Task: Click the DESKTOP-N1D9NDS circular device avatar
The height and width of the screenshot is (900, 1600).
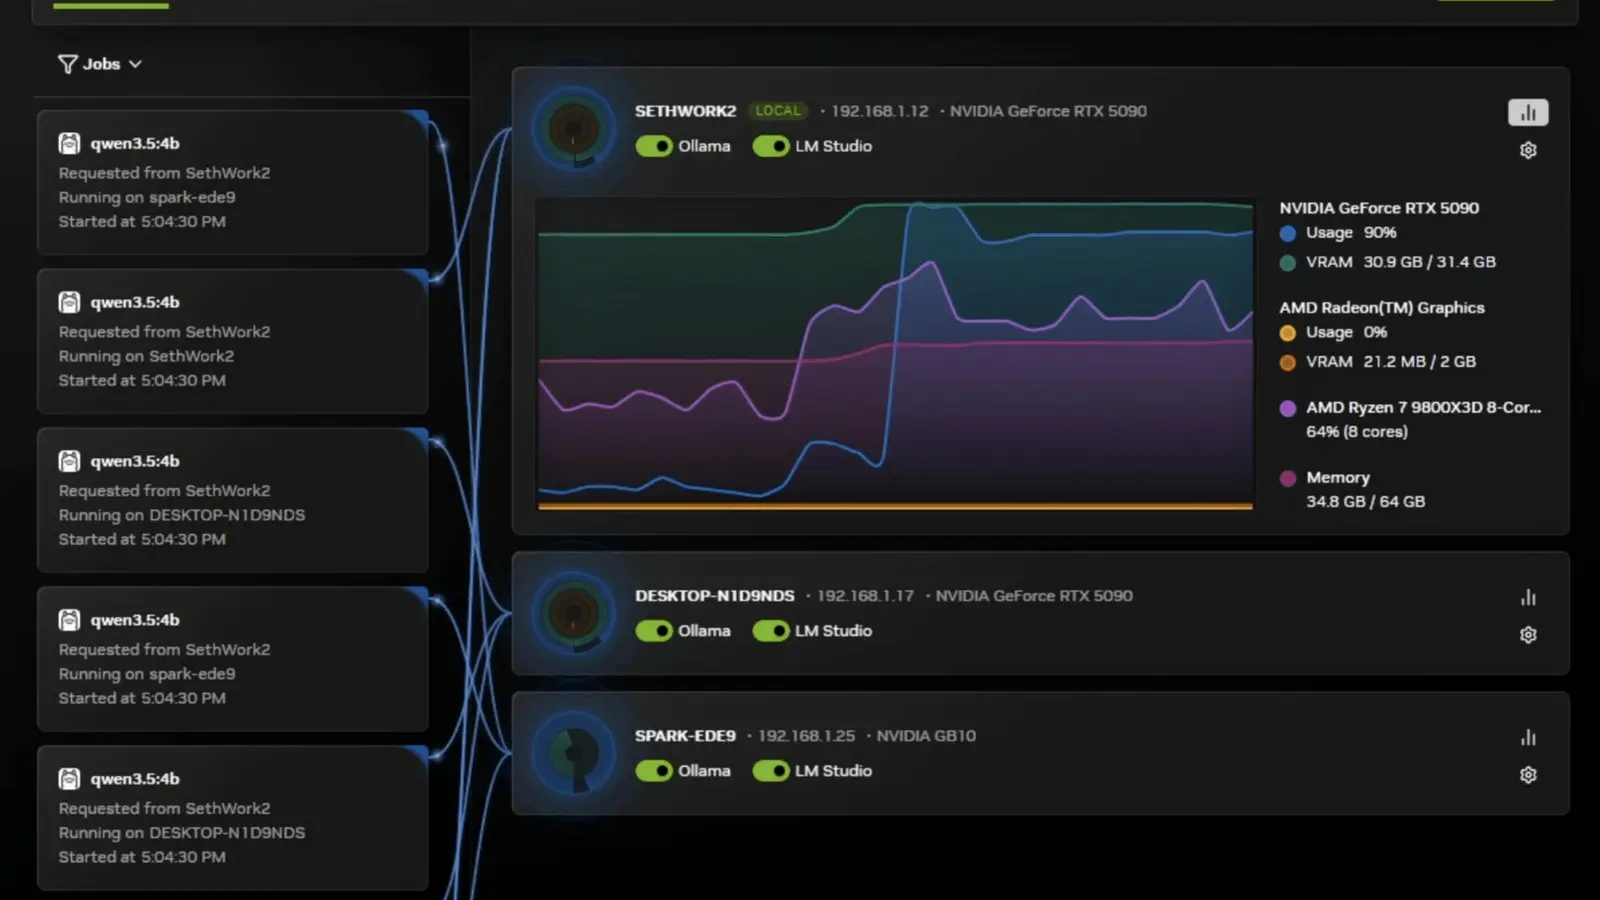Action: click(574, 613)
